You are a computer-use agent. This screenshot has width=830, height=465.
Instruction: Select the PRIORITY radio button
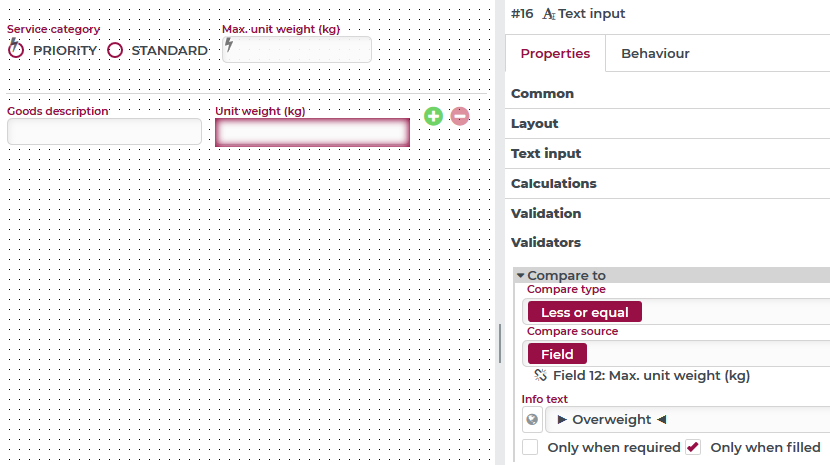click(x=16, y=50)
